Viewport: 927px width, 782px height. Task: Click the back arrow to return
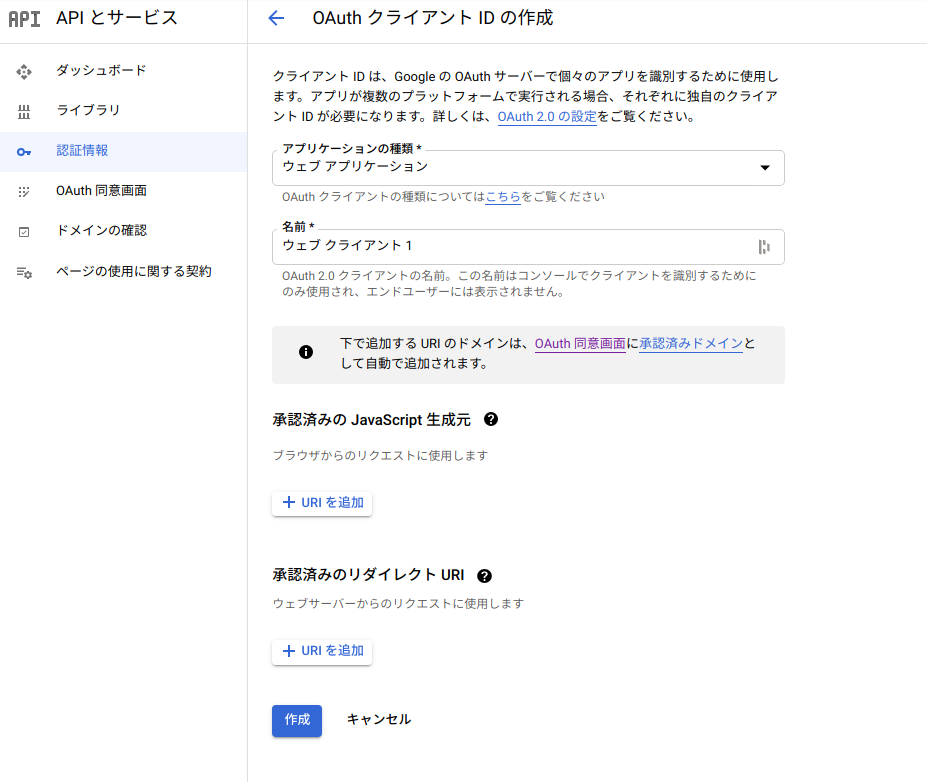click(x=277, y=18)
